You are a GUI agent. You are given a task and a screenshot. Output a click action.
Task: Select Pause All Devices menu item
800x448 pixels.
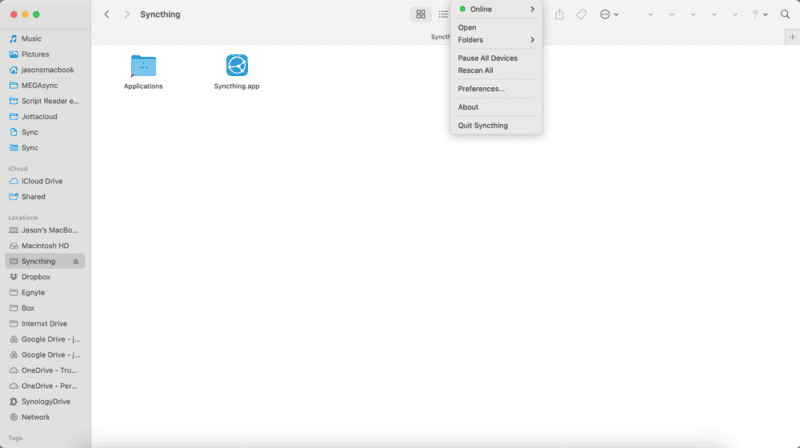pos(487,58)
